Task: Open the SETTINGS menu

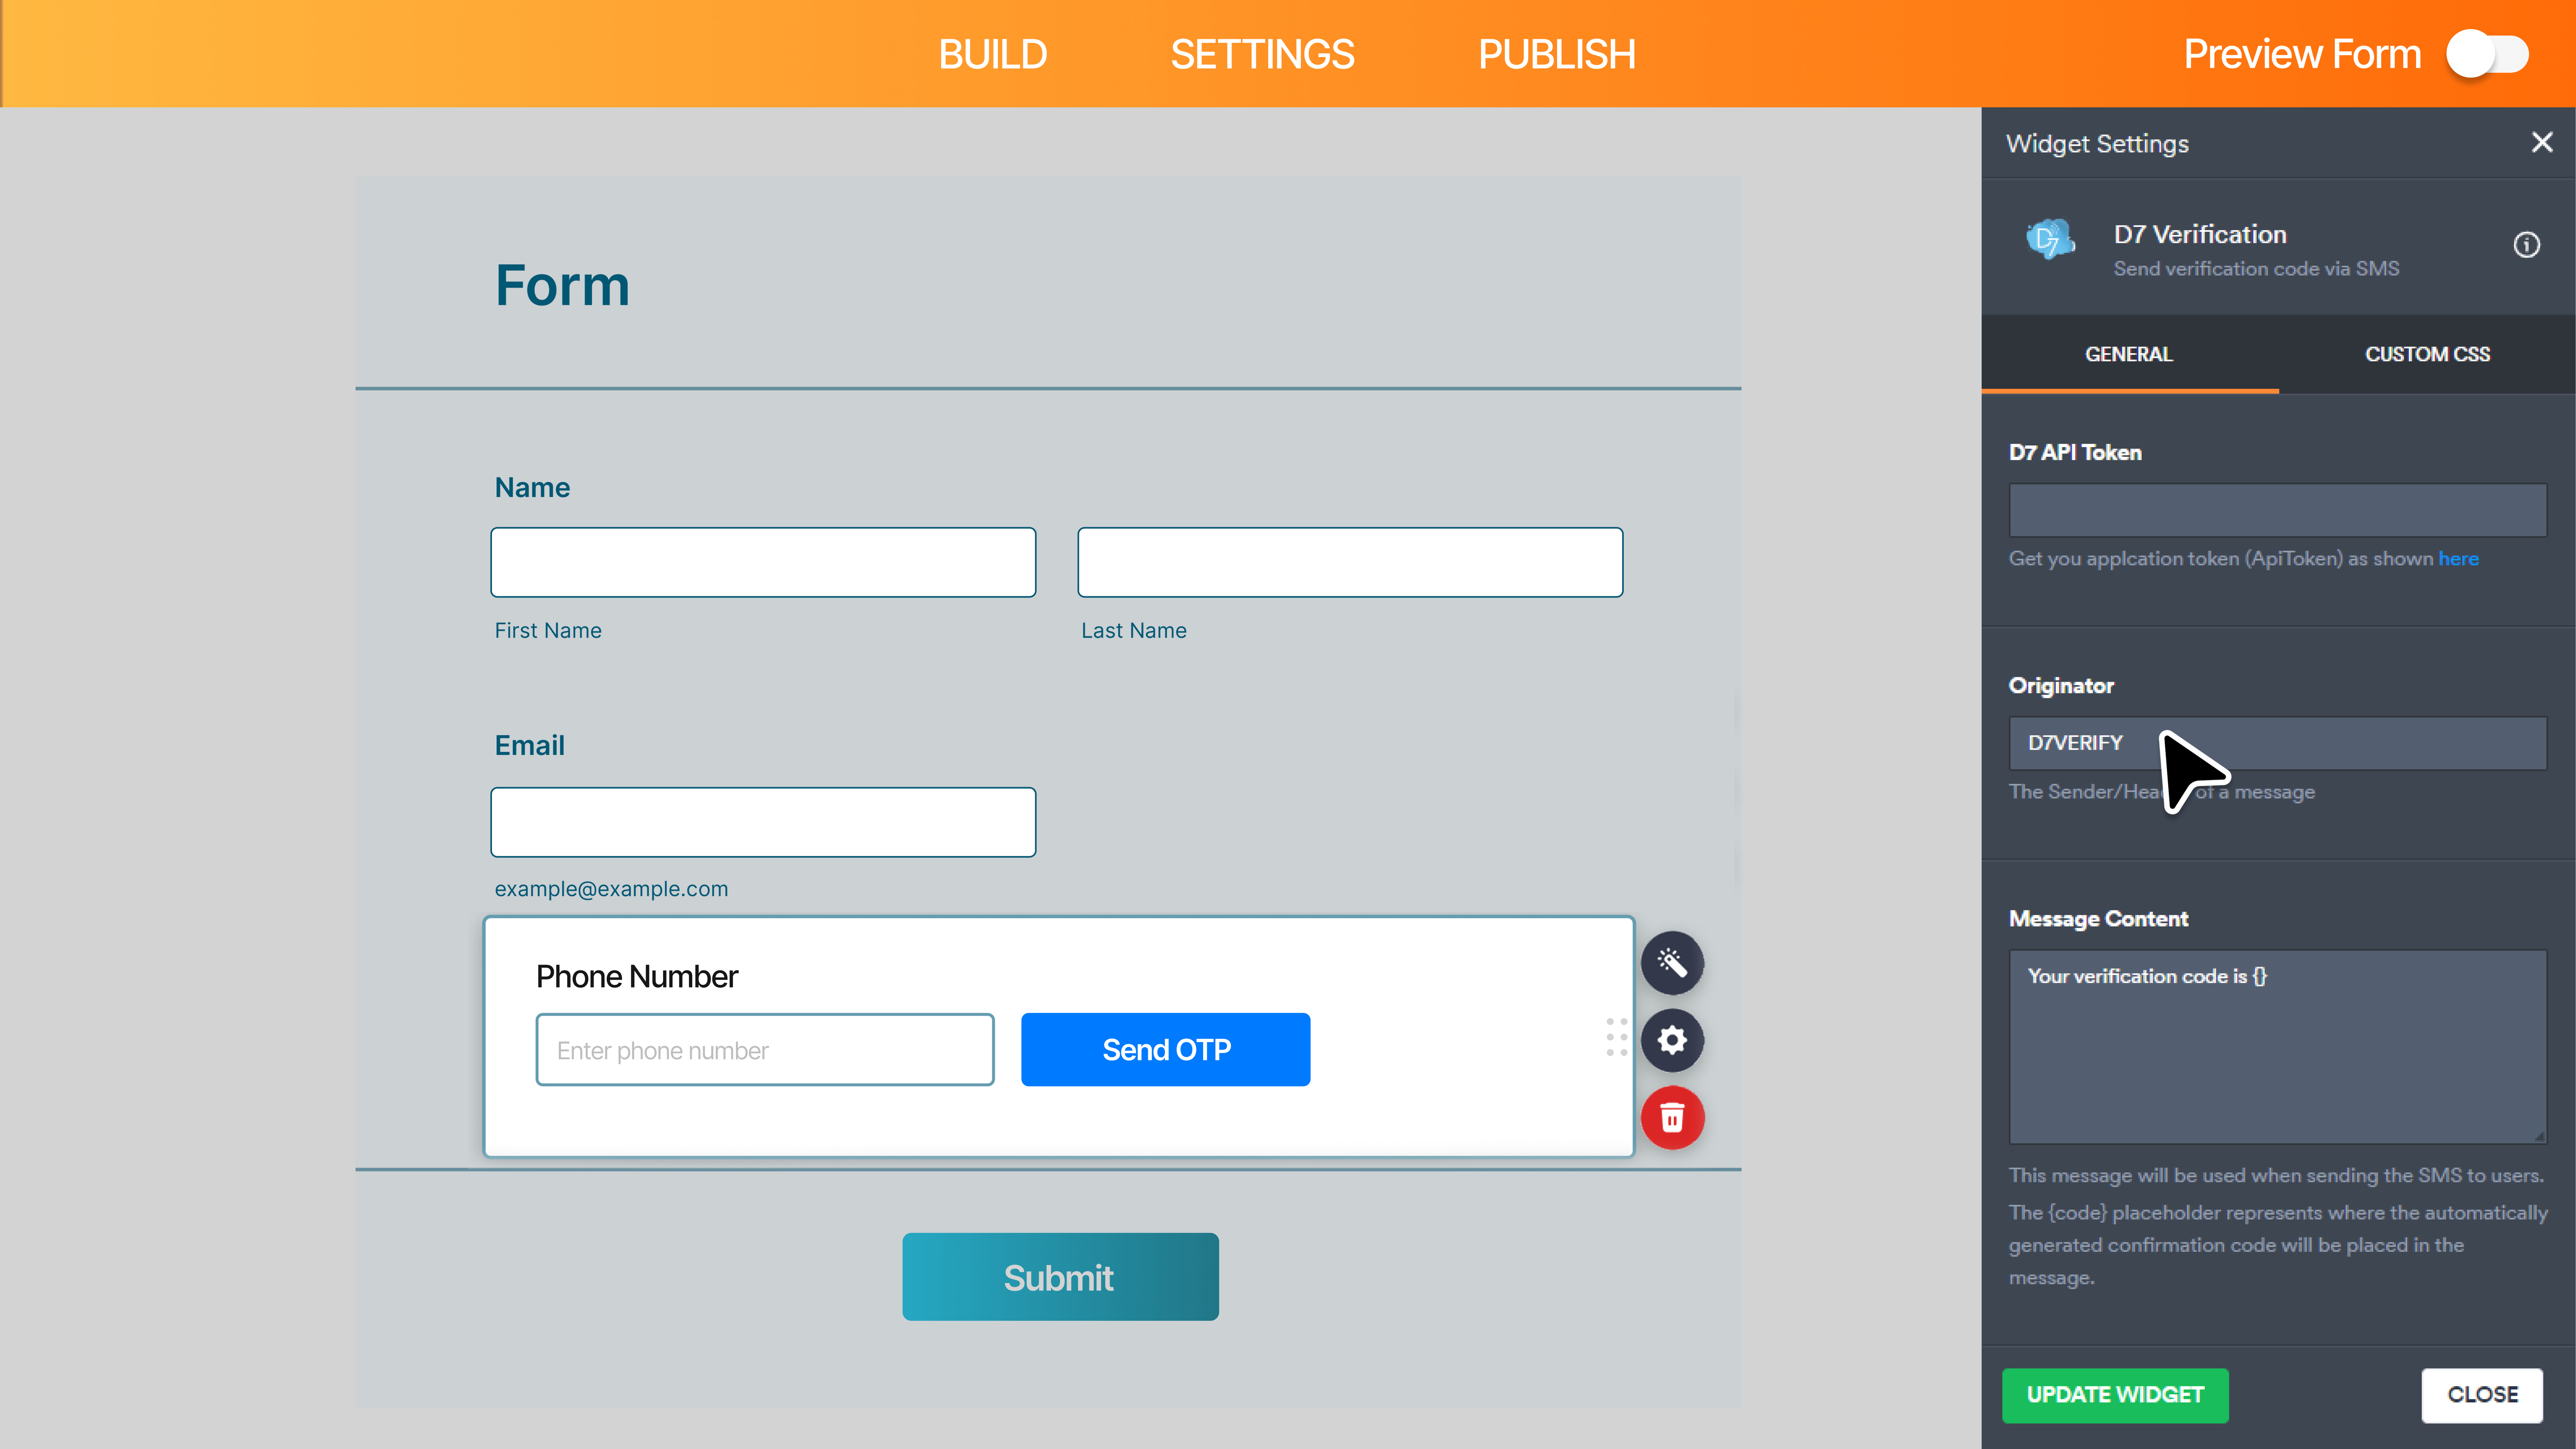Action: tap(1262, 54)
